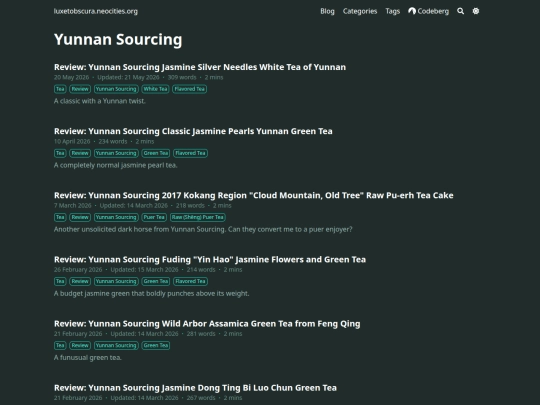This screenshot has height=405, width=540.
Task: Go to the Blog page
Action: (x=327, y=11)
